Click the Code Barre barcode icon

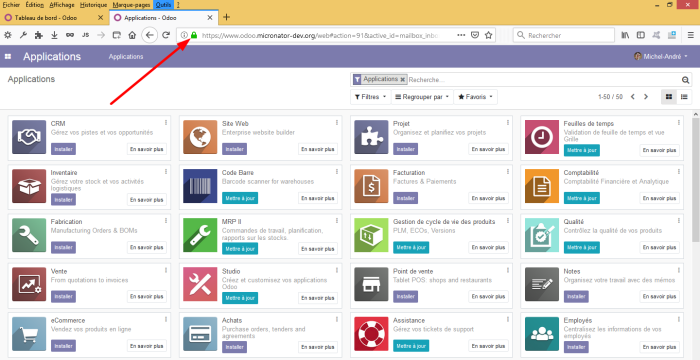[200, 186]
